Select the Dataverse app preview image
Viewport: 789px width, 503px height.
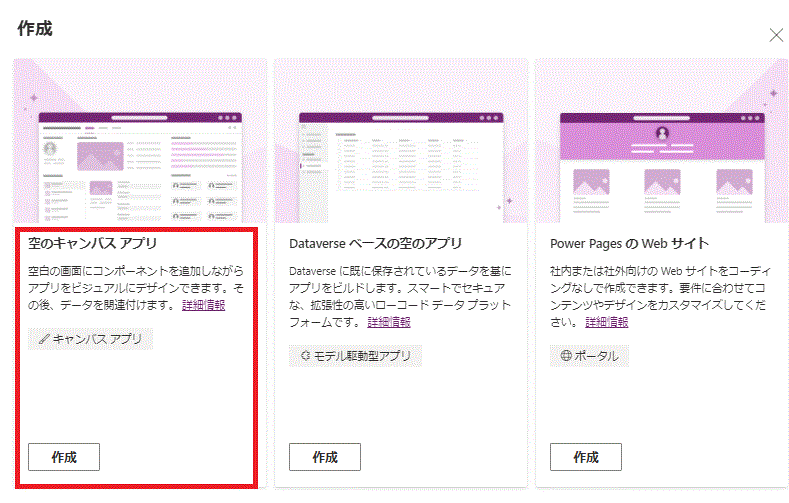click(400, 165)
